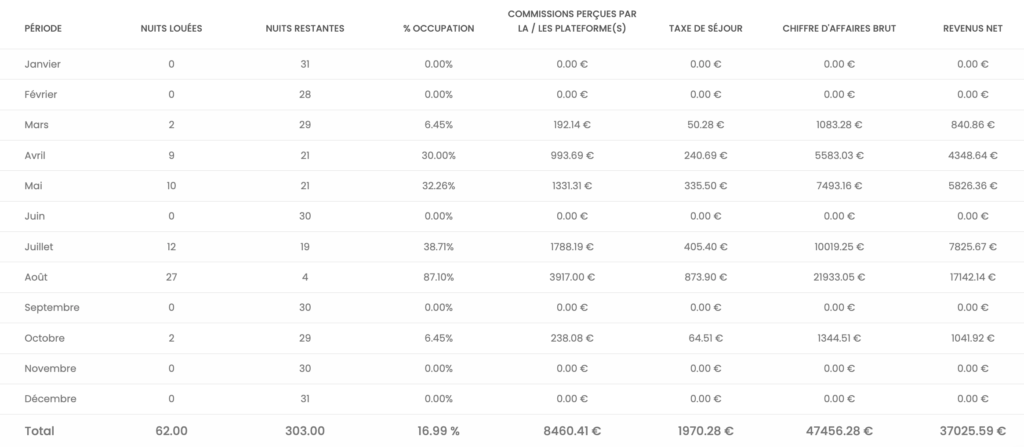Select Mai tourist tax 335.50 €
The height and width of the screenshot is (447, 1024).
705,186
